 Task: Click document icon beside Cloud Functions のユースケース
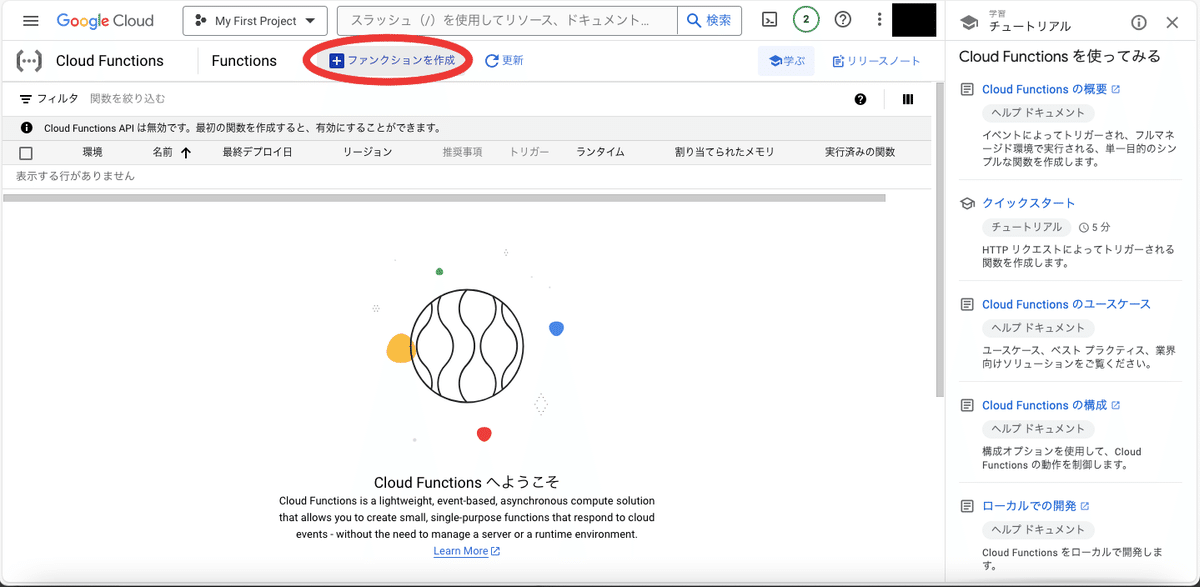(x=967, y=304)
